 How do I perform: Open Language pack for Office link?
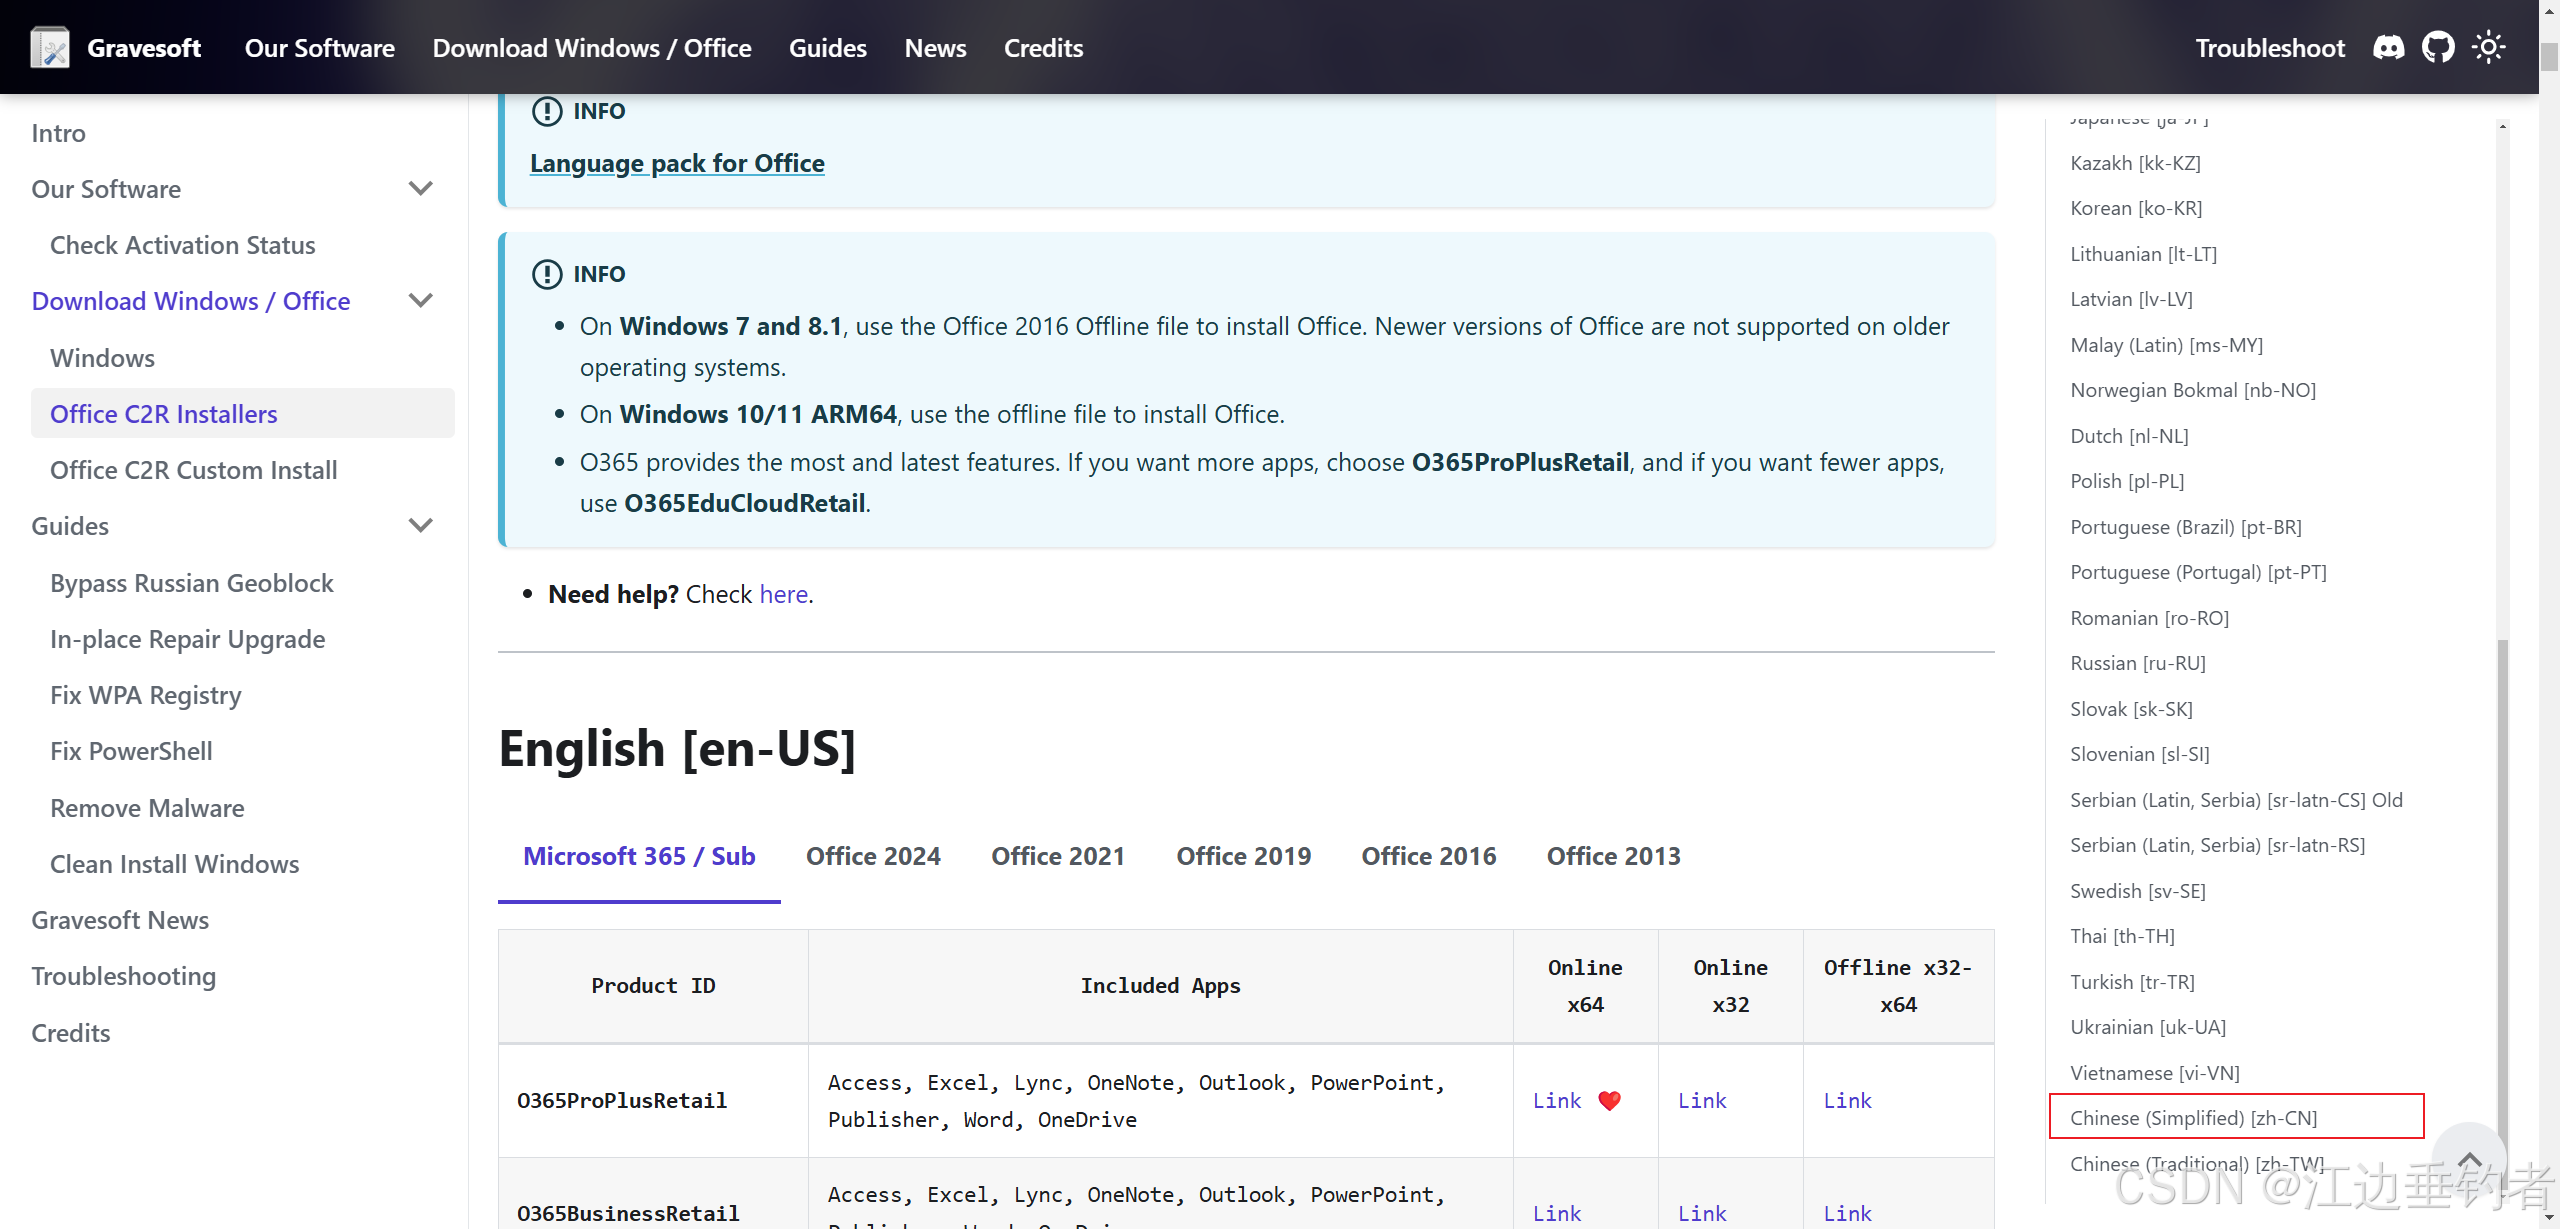click(x=677, y=163)
